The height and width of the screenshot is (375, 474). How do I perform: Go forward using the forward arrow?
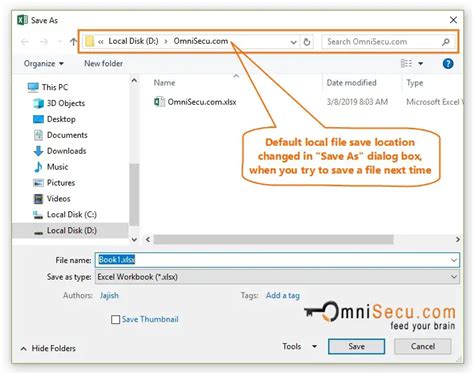(x=44, y=42)
